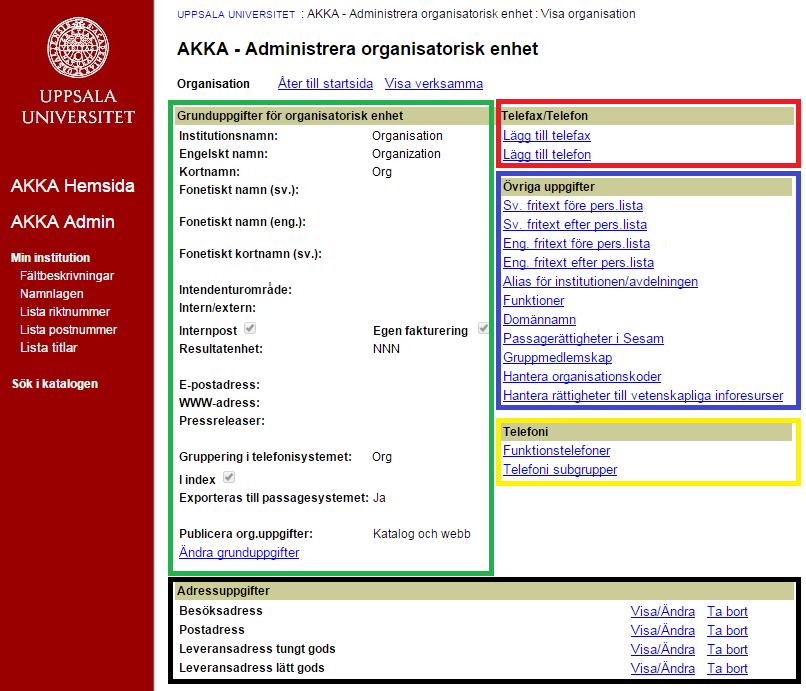Select Min institution in the sidebar
Image resolution: width=806 pixels, height=691 pixels.
click(x=50, y=258)
